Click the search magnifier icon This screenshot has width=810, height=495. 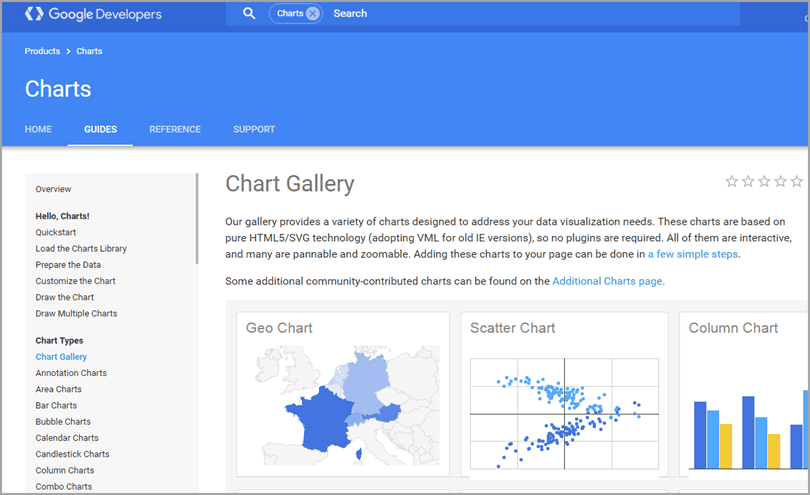click(x=249, y=13)
